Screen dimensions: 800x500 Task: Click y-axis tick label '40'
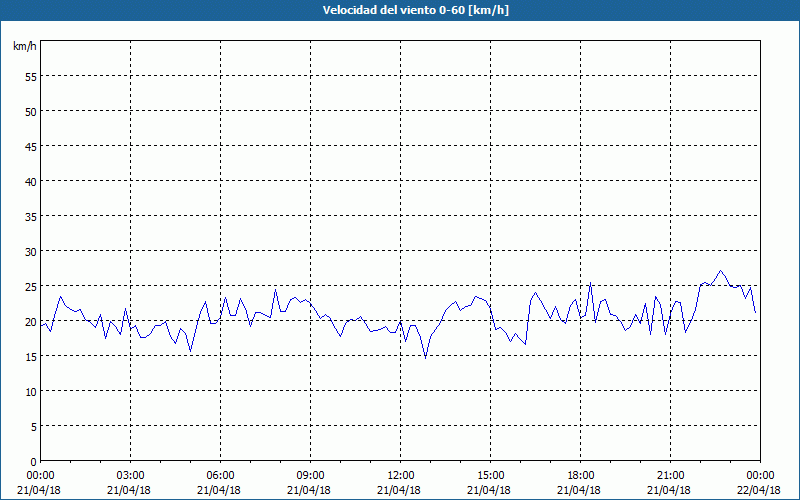pos(31,181)
